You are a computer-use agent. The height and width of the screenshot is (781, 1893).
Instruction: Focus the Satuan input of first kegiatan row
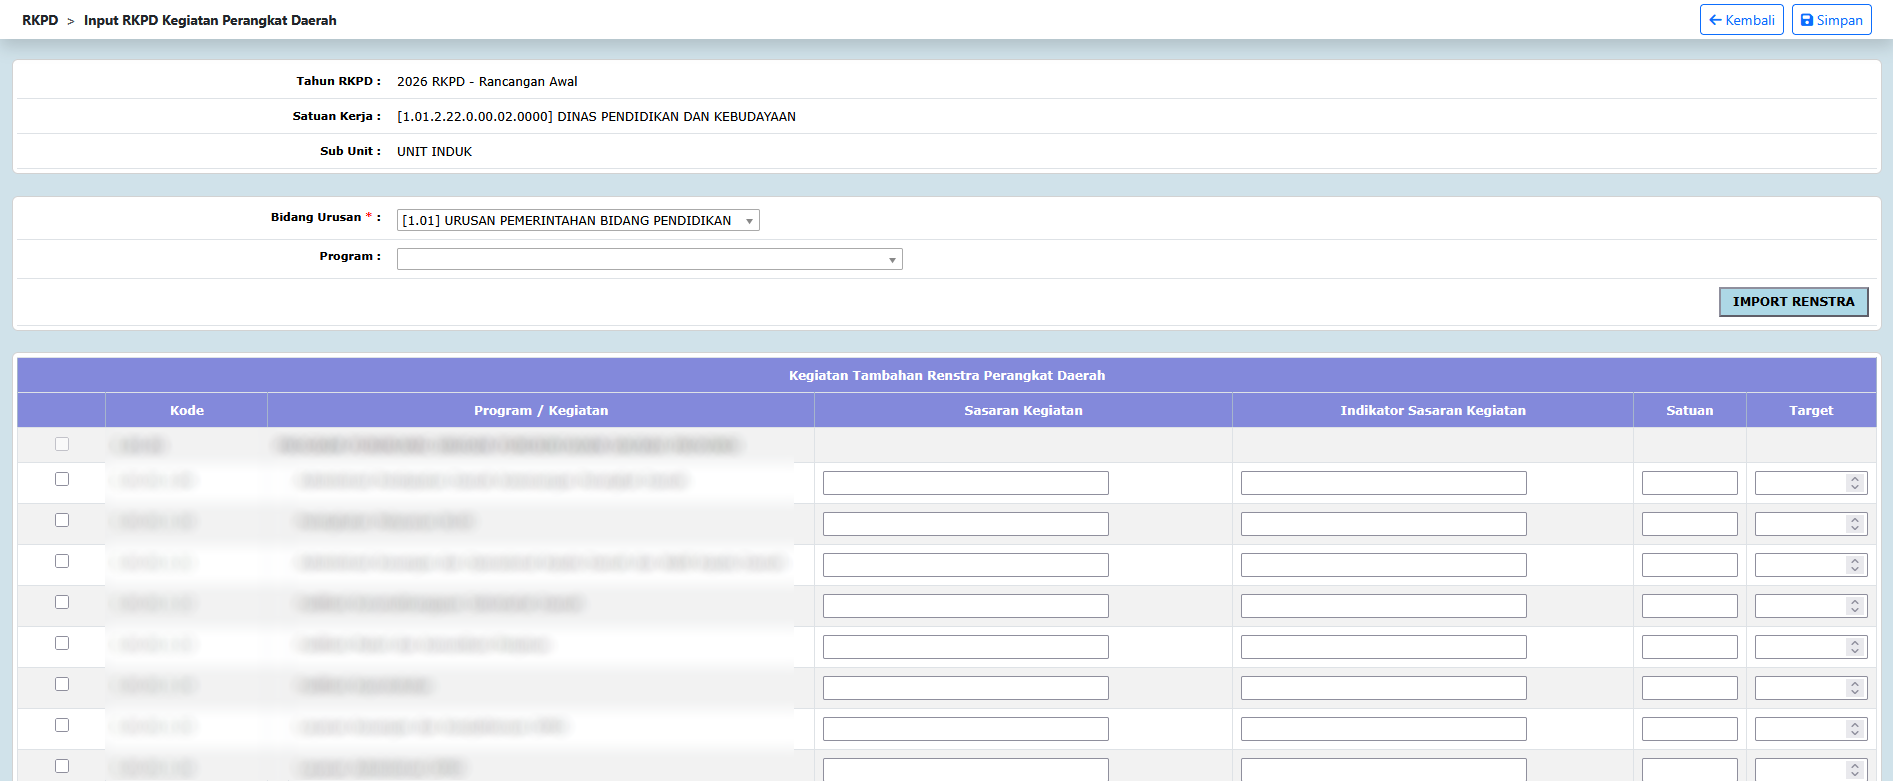(x=1689, y=483)
